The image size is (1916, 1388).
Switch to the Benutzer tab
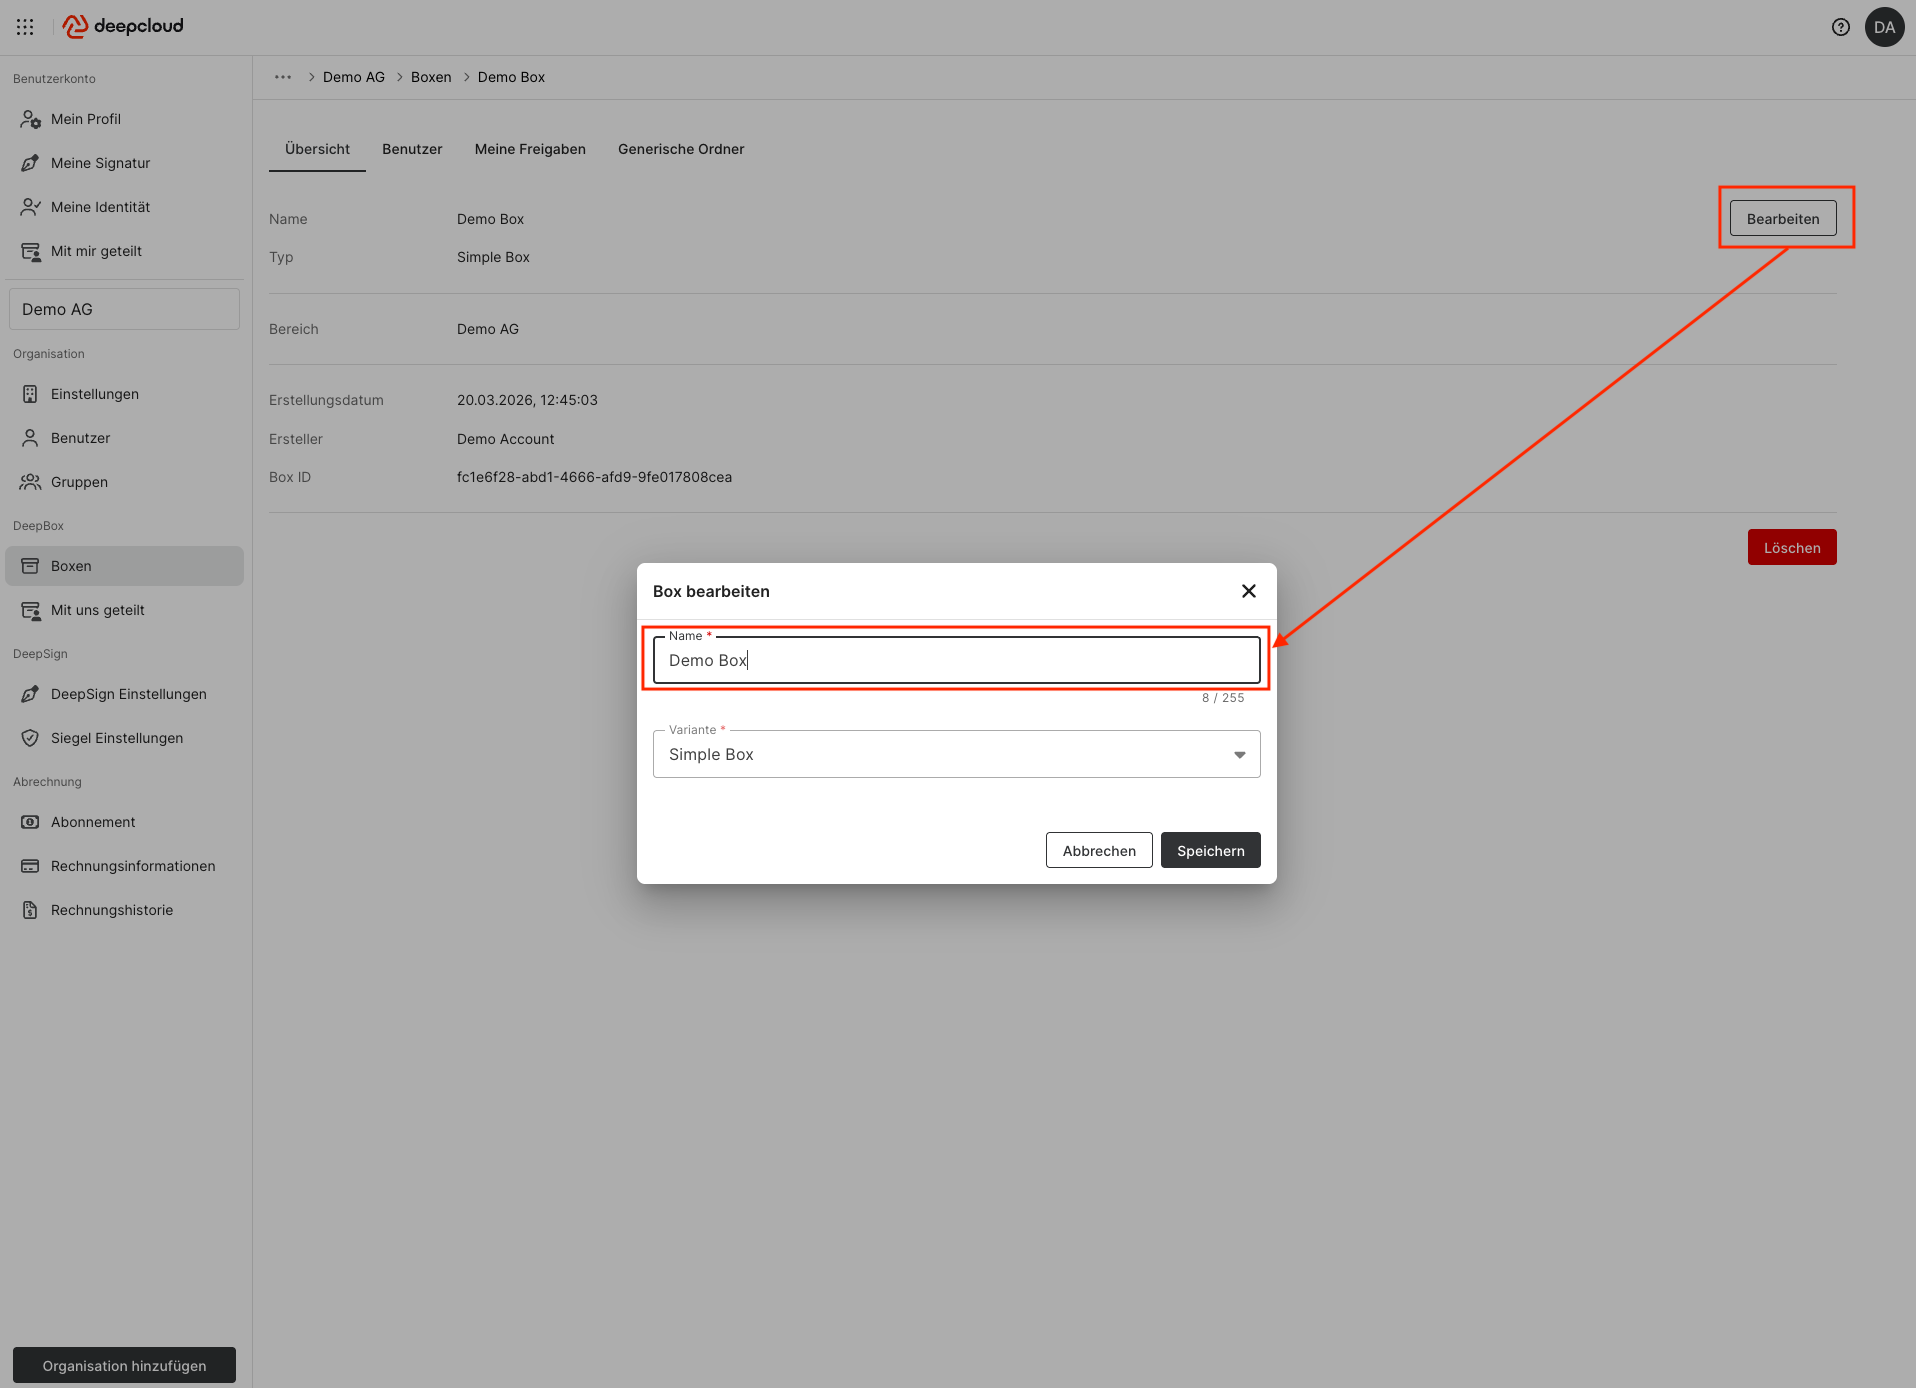pyautogui.click(x=412, y=149)
